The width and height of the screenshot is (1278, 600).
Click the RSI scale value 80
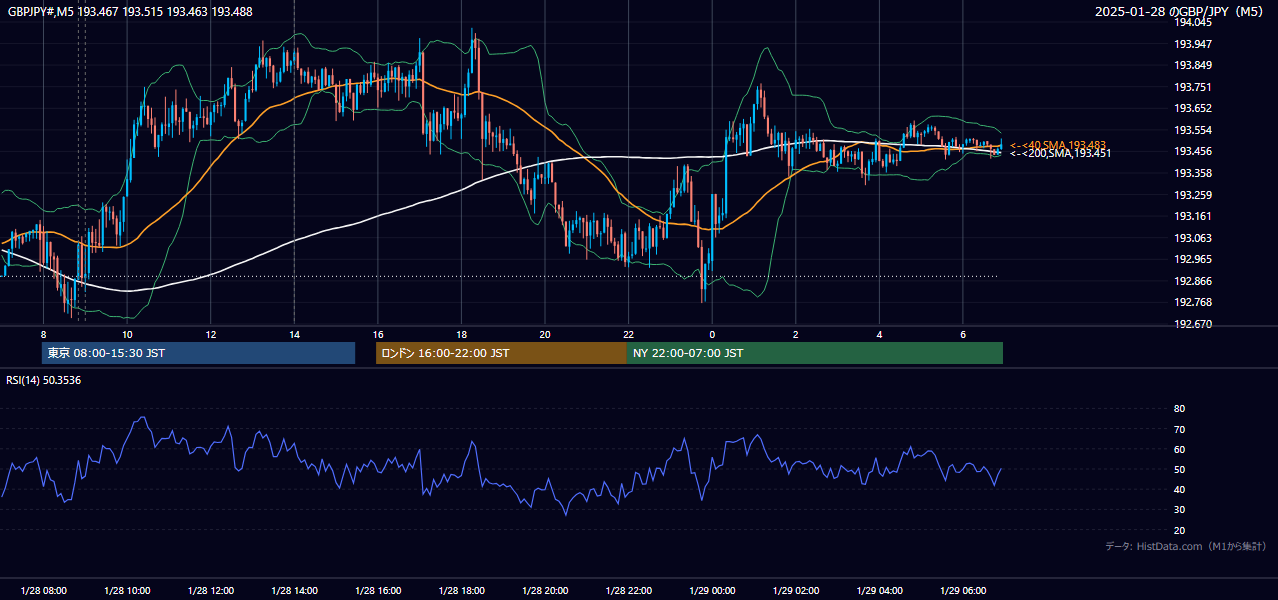coord(1179,409)
